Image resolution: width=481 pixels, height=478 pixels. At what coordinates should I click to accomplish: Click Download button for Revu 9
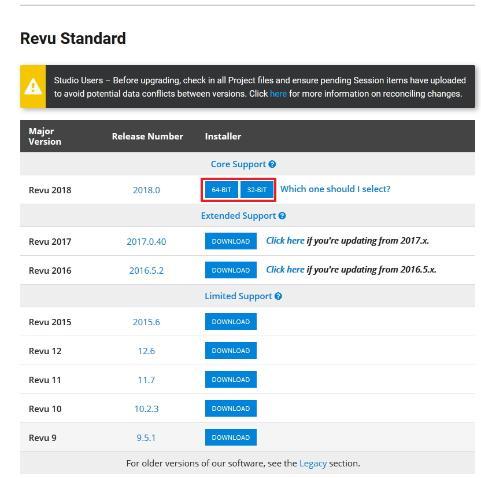(x=231, y=438)
